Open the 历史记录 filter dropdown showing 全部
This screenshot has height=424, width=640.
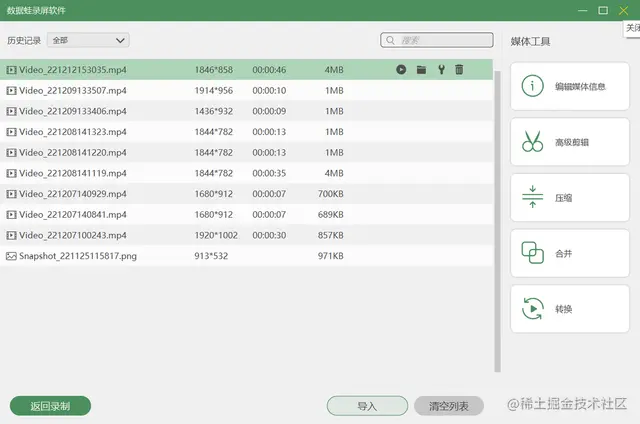click(x=88, y=40)
